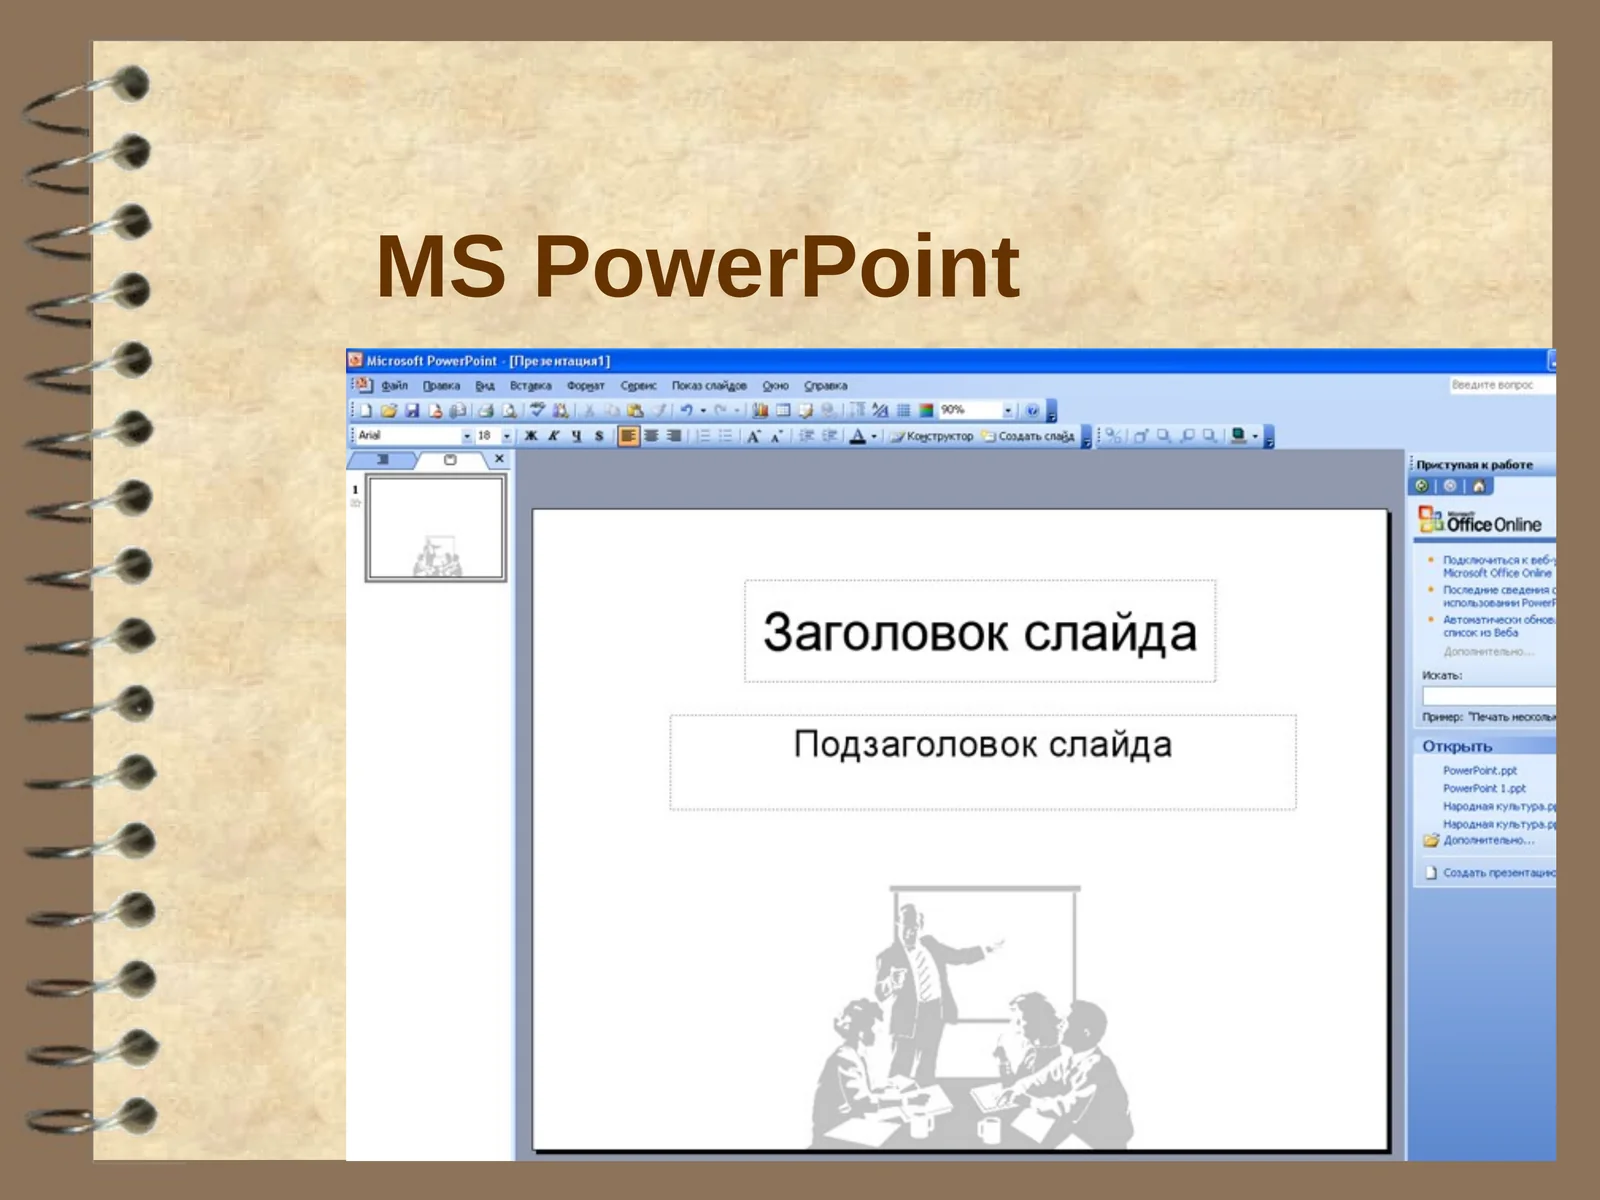Click the numbered list icon
1600x1200 pixels.
pyautogui.click(x=704, y=436)
